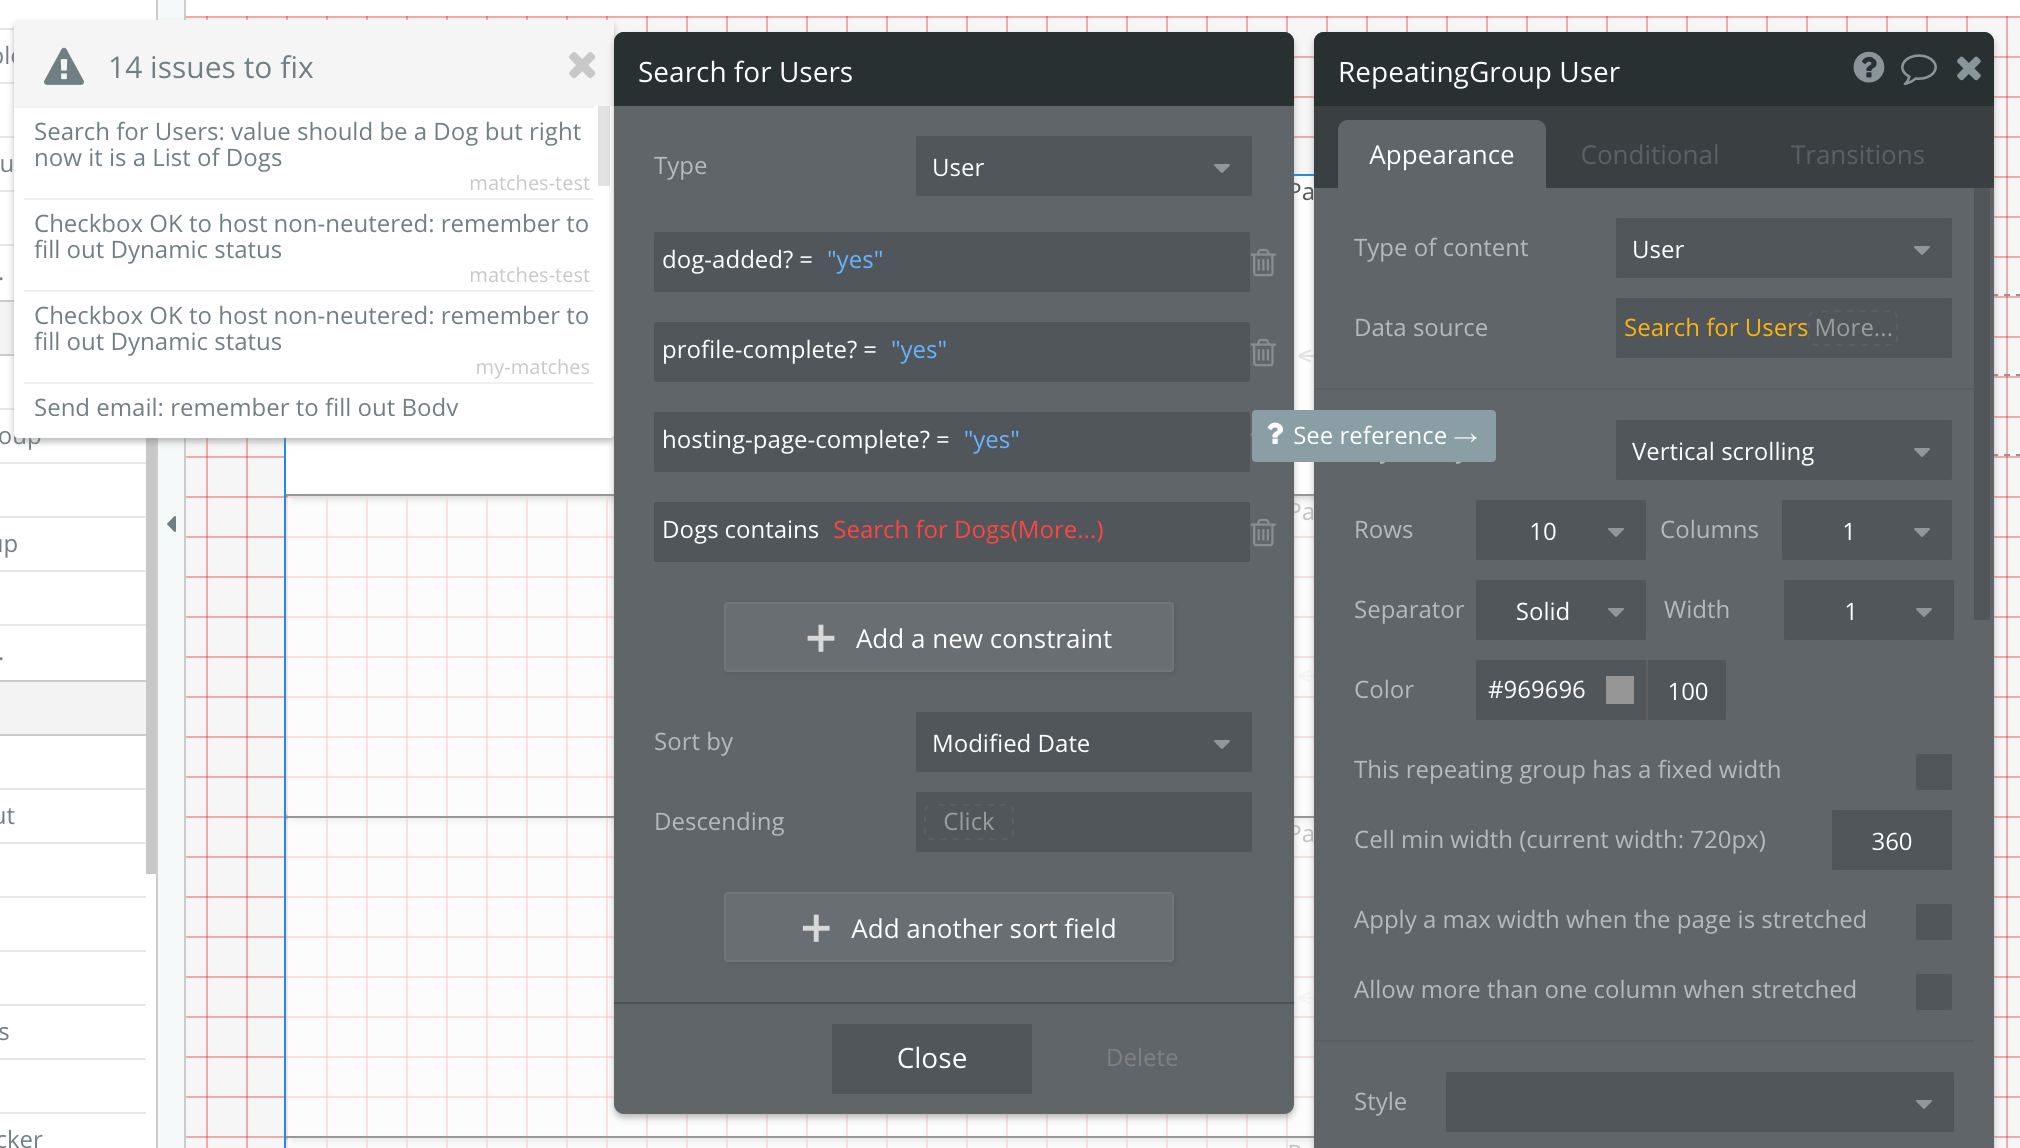Open the comment bubble icon
The height and width of the screenshot is (1148, 2020).
1918,68
